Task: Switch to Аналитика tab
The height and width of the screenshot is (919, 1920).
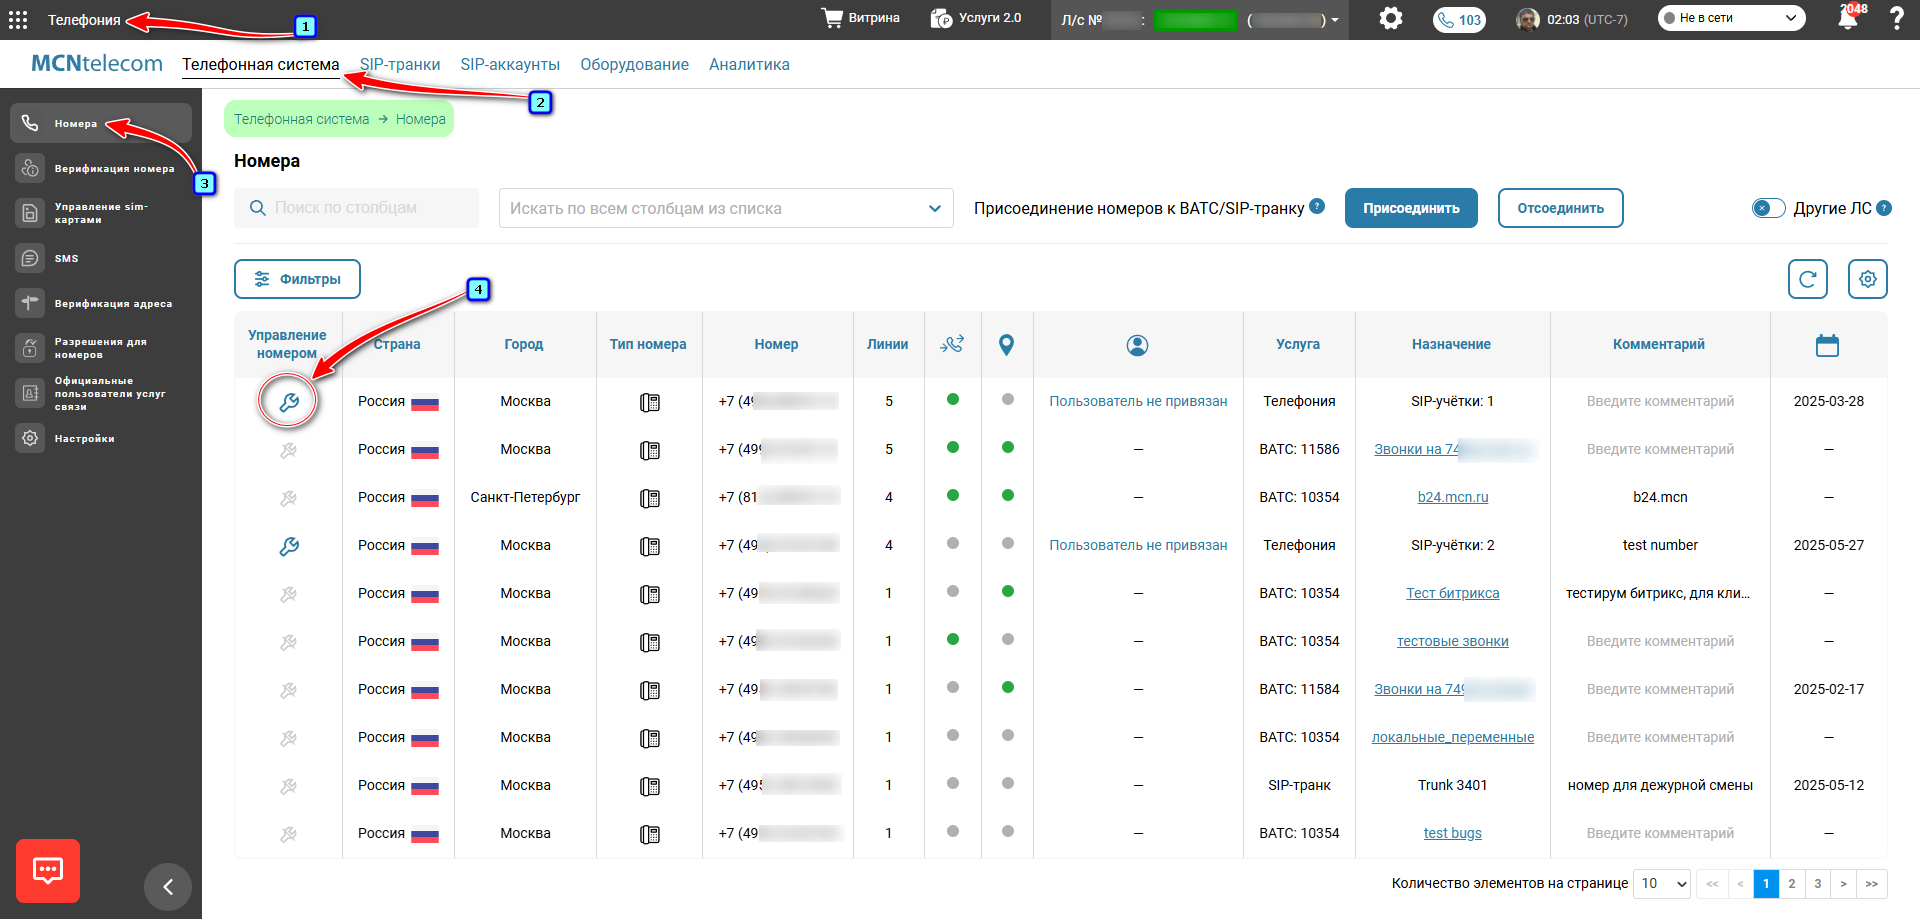Action: pos(749,65)
